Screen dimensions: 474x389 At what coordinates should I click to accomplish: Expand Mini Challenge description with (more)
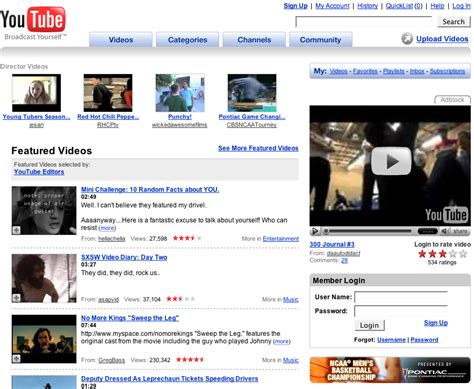click(107, 228)
